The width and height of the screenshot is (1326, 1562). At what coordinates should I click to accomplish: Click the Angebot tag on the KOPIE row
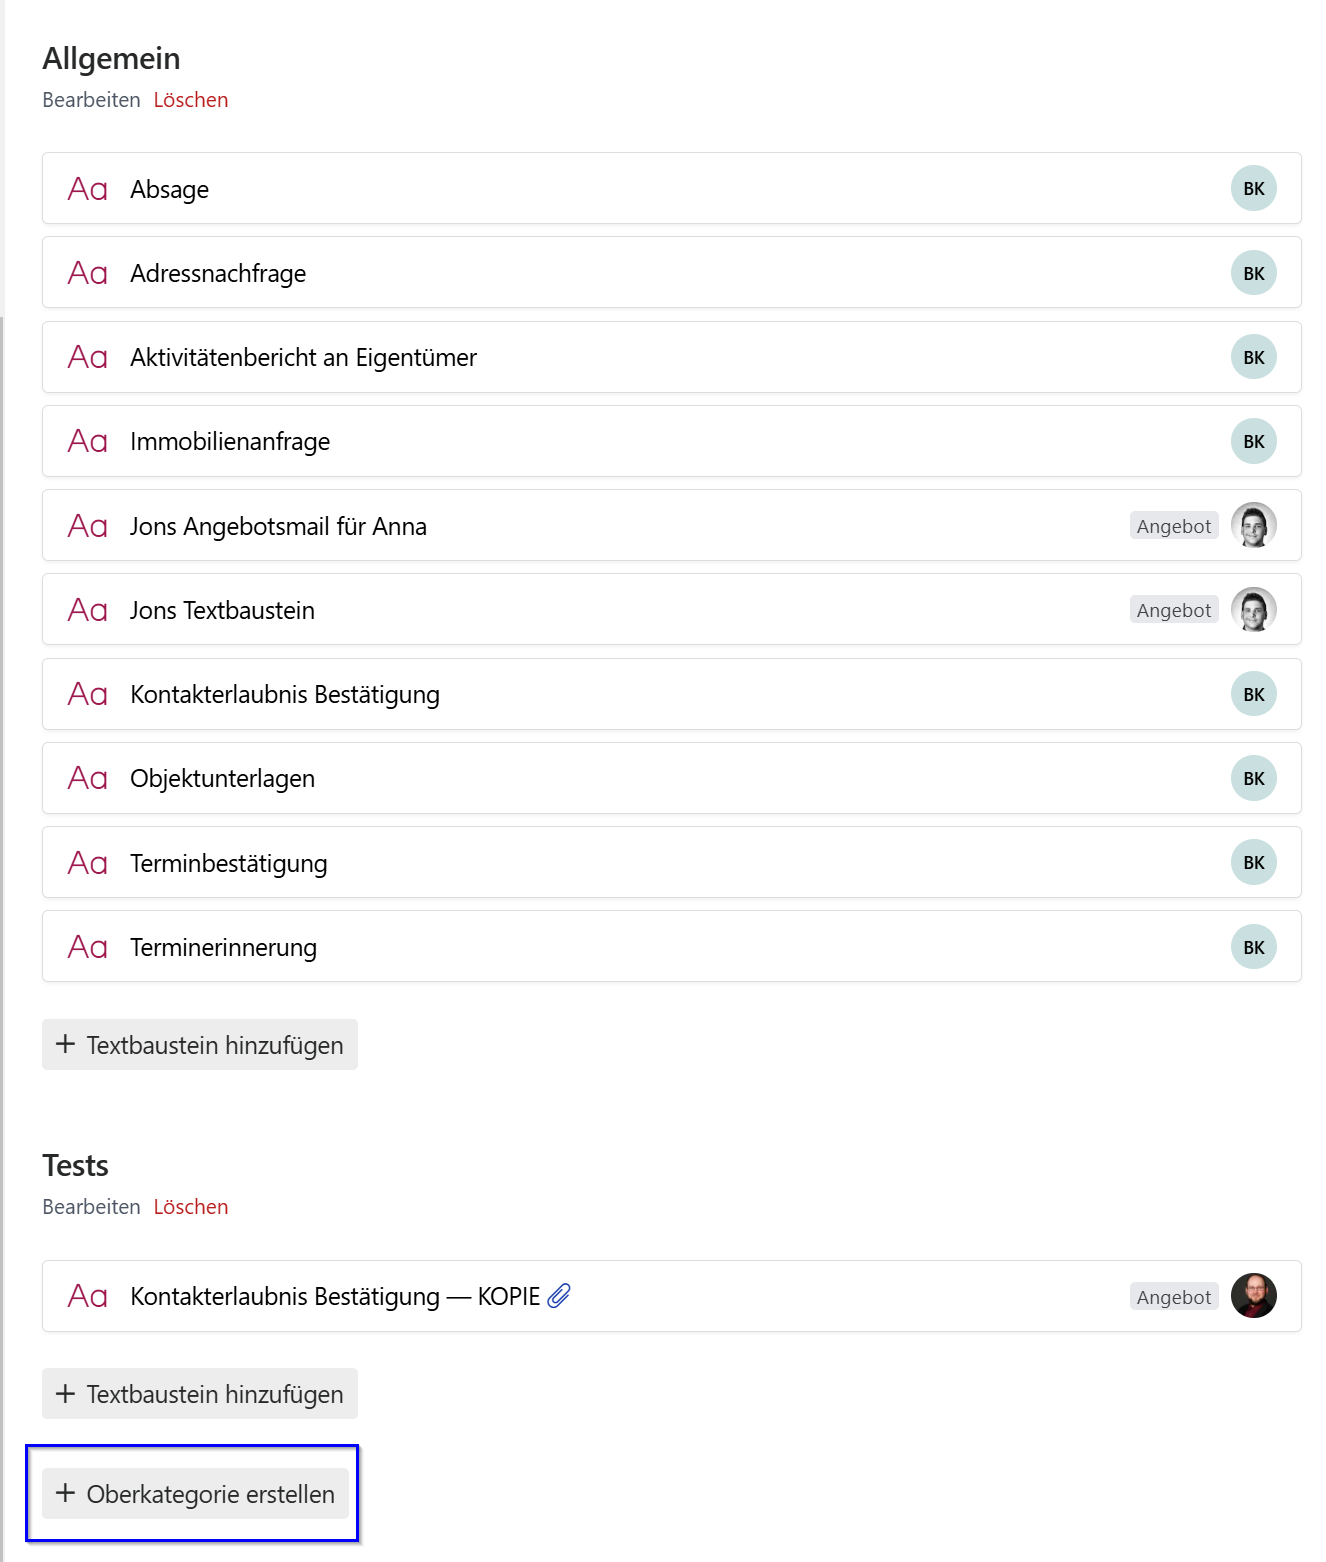pos(1174,1297)
